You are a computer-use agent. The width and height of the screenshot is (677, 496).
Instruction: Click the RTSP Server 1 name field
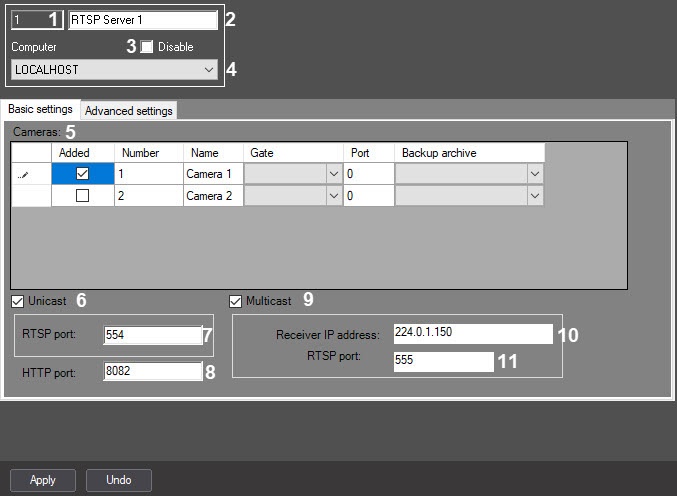click(142, 19)
